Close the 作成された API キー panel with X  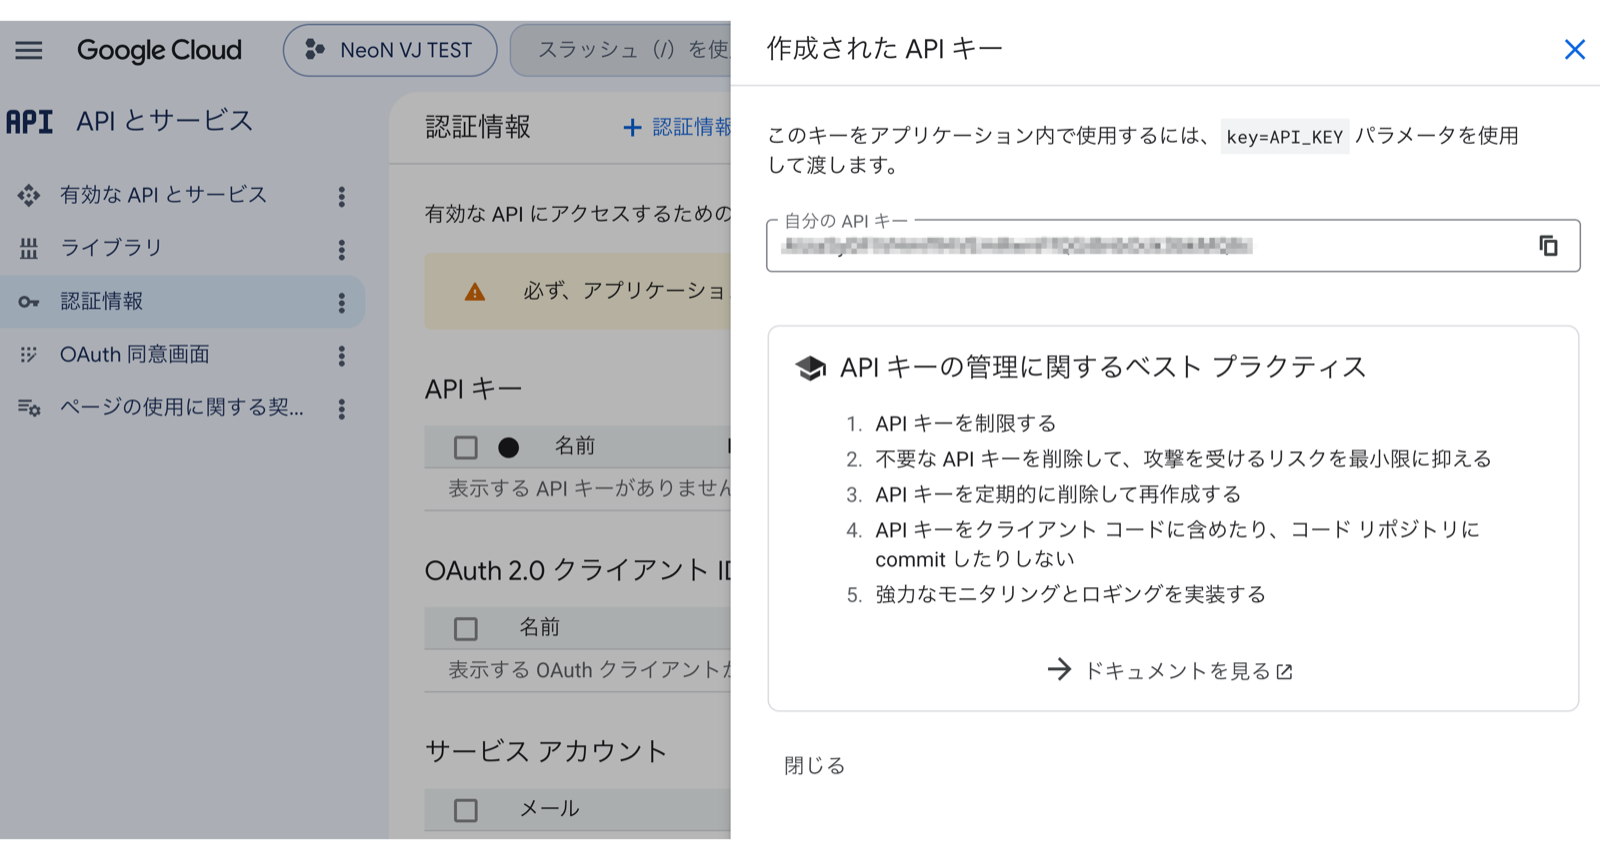coord(1574,49)
